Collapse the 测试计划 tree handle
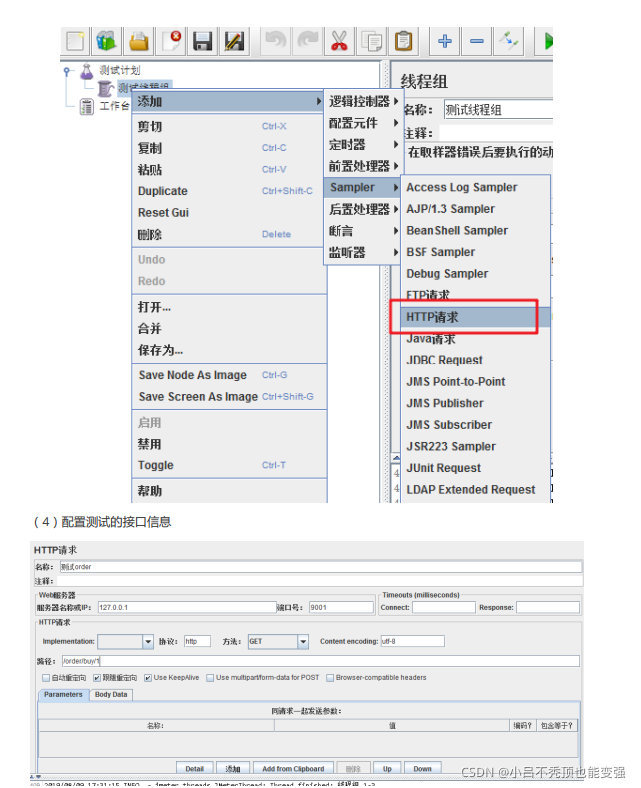Screen dimensions: 641x788 [x=66, y=71]
